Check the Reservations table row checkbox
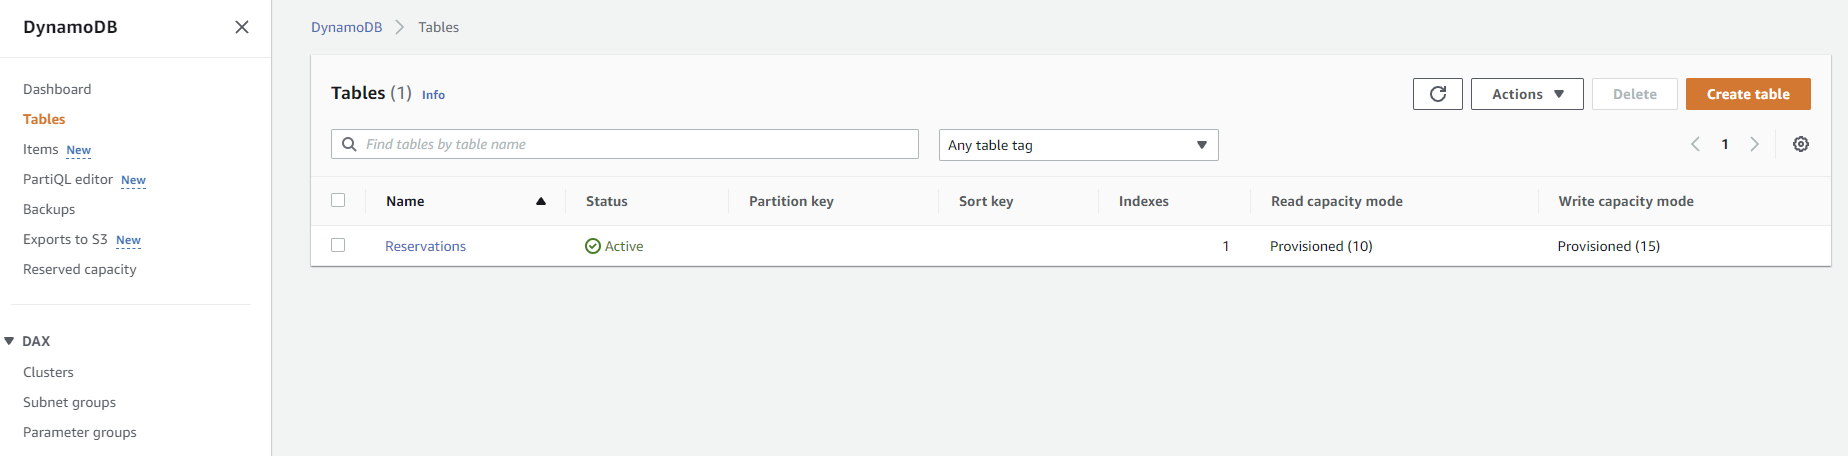Screen dimensions: 1848x456 (338, 245)
